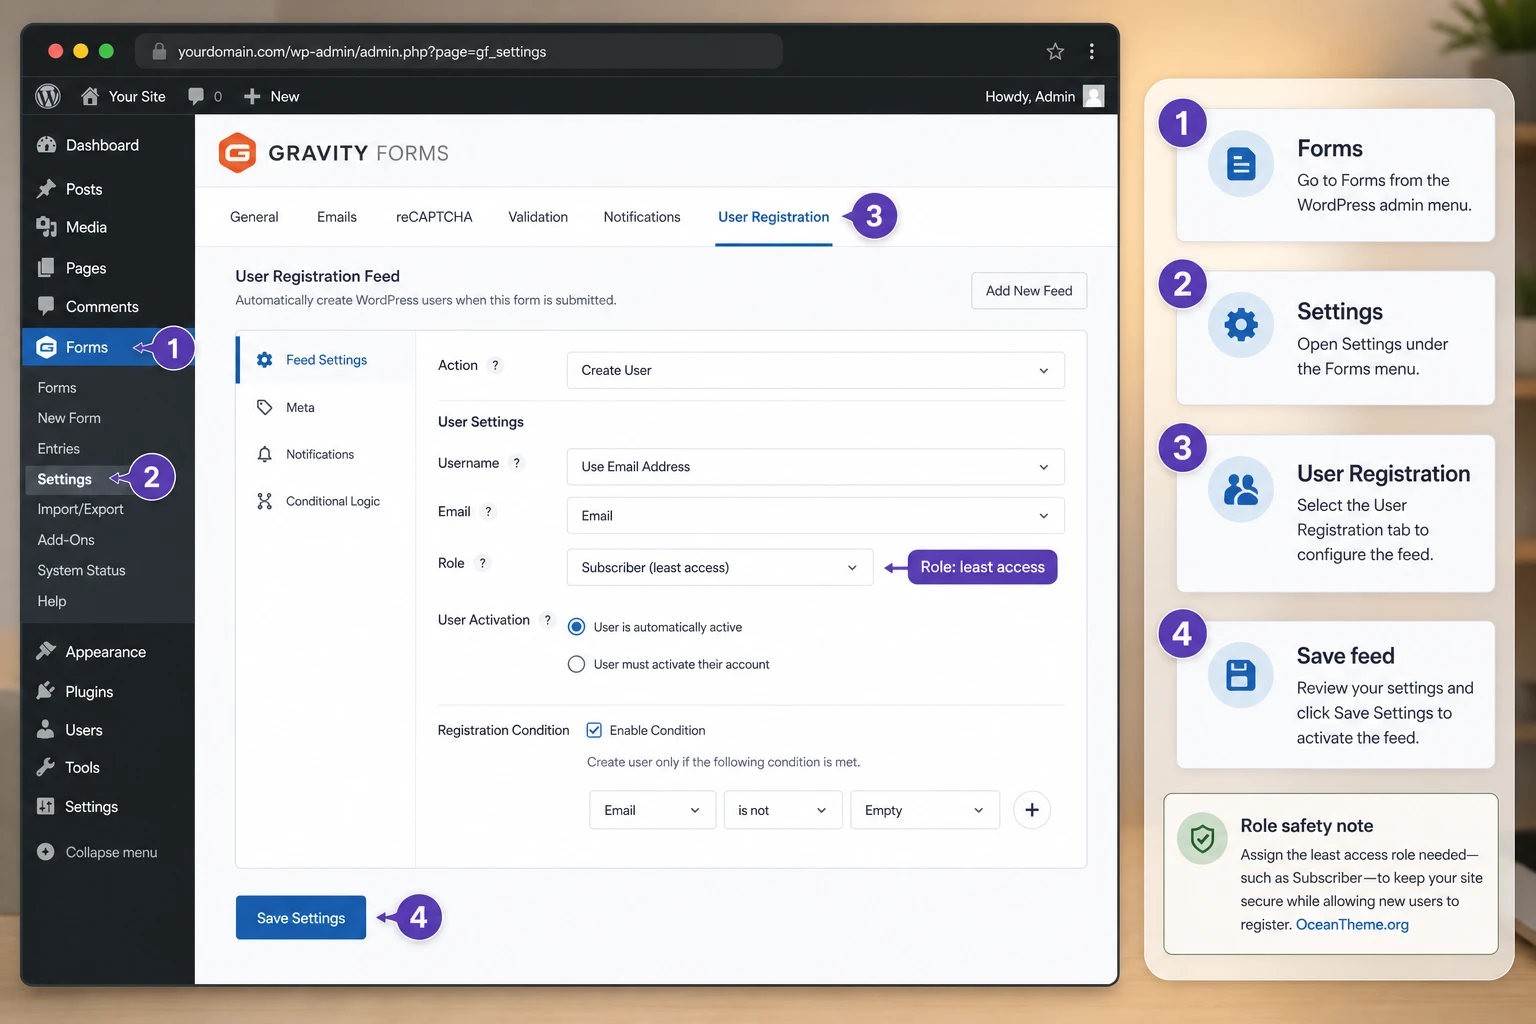
Task: Click the WordPress logo in admin bar
Action: coord(48,96)
